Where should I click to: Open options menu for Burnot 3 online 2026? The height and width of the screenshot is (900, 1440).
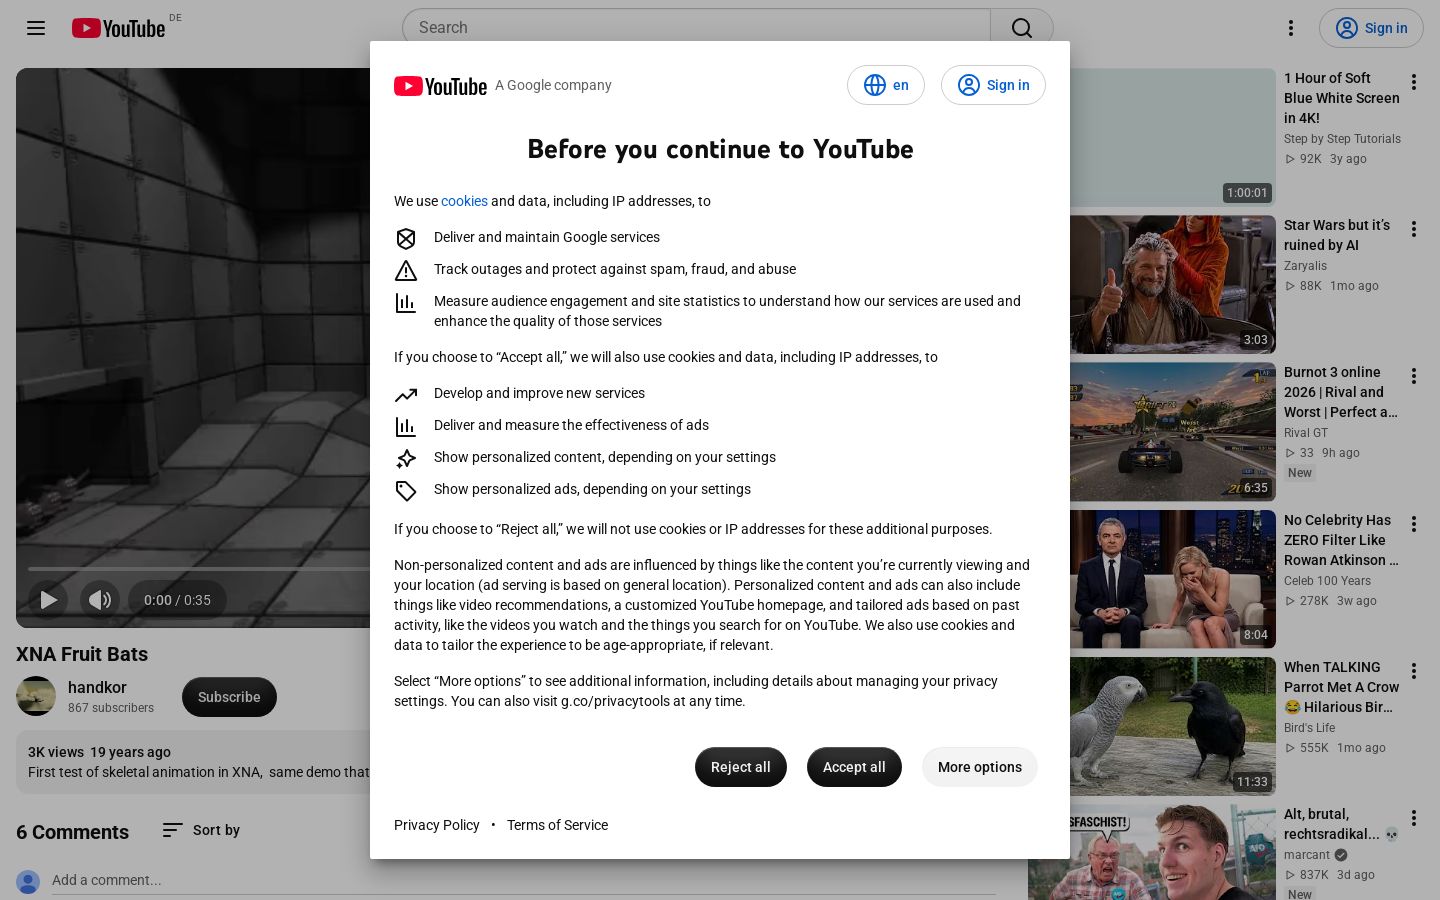pyautogui.click(x=1414, y=376)
